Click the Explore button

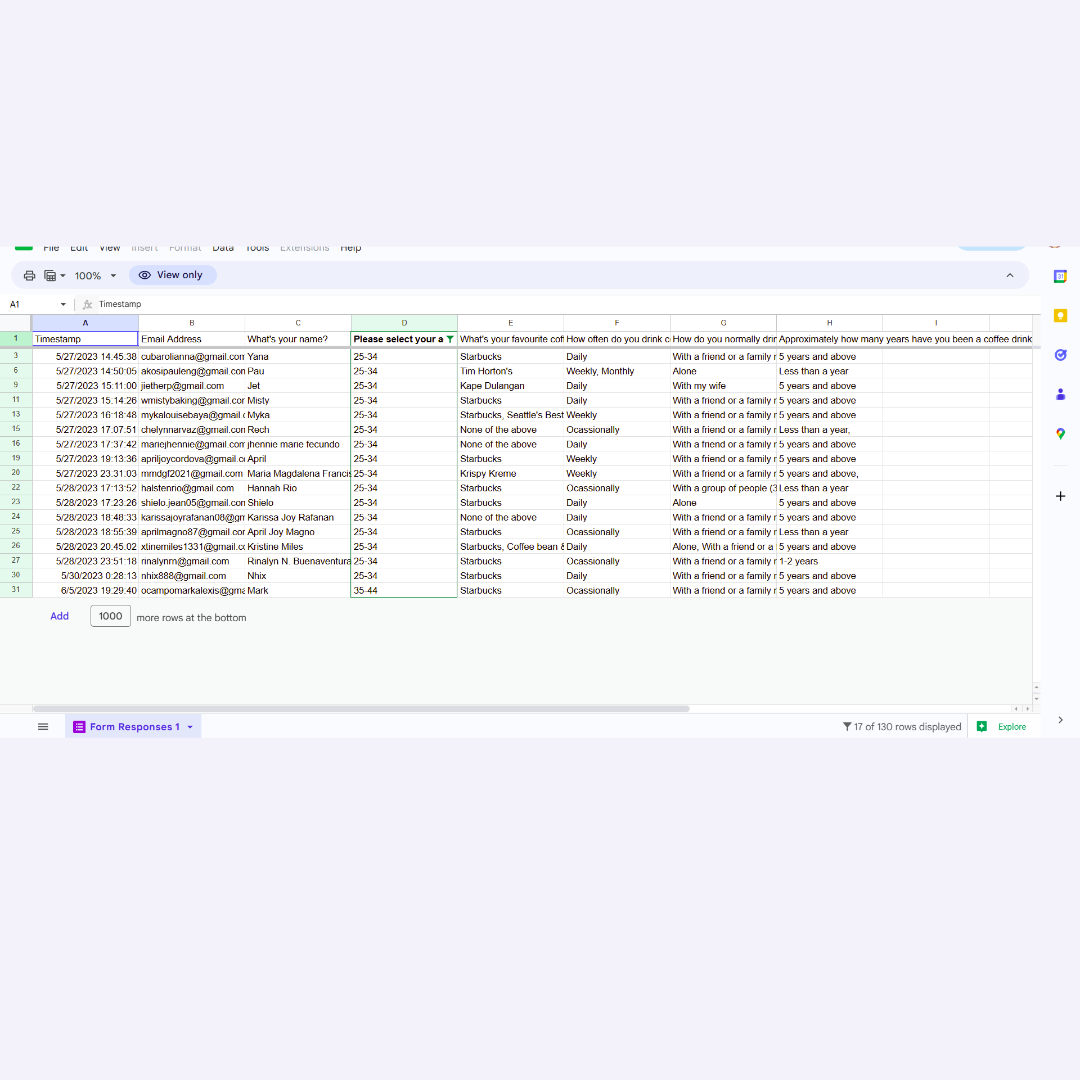pyautogui.click(x=1002, y=727)
